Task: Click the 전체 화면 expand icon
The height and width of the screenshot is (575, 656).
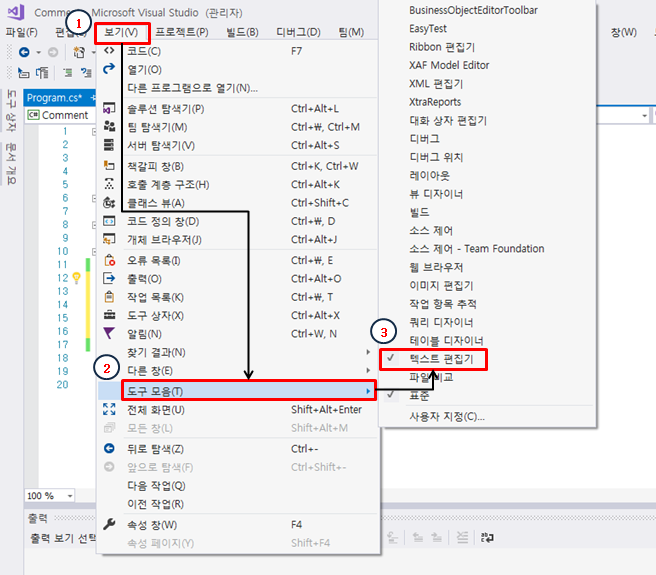Action: pos(109,409)
